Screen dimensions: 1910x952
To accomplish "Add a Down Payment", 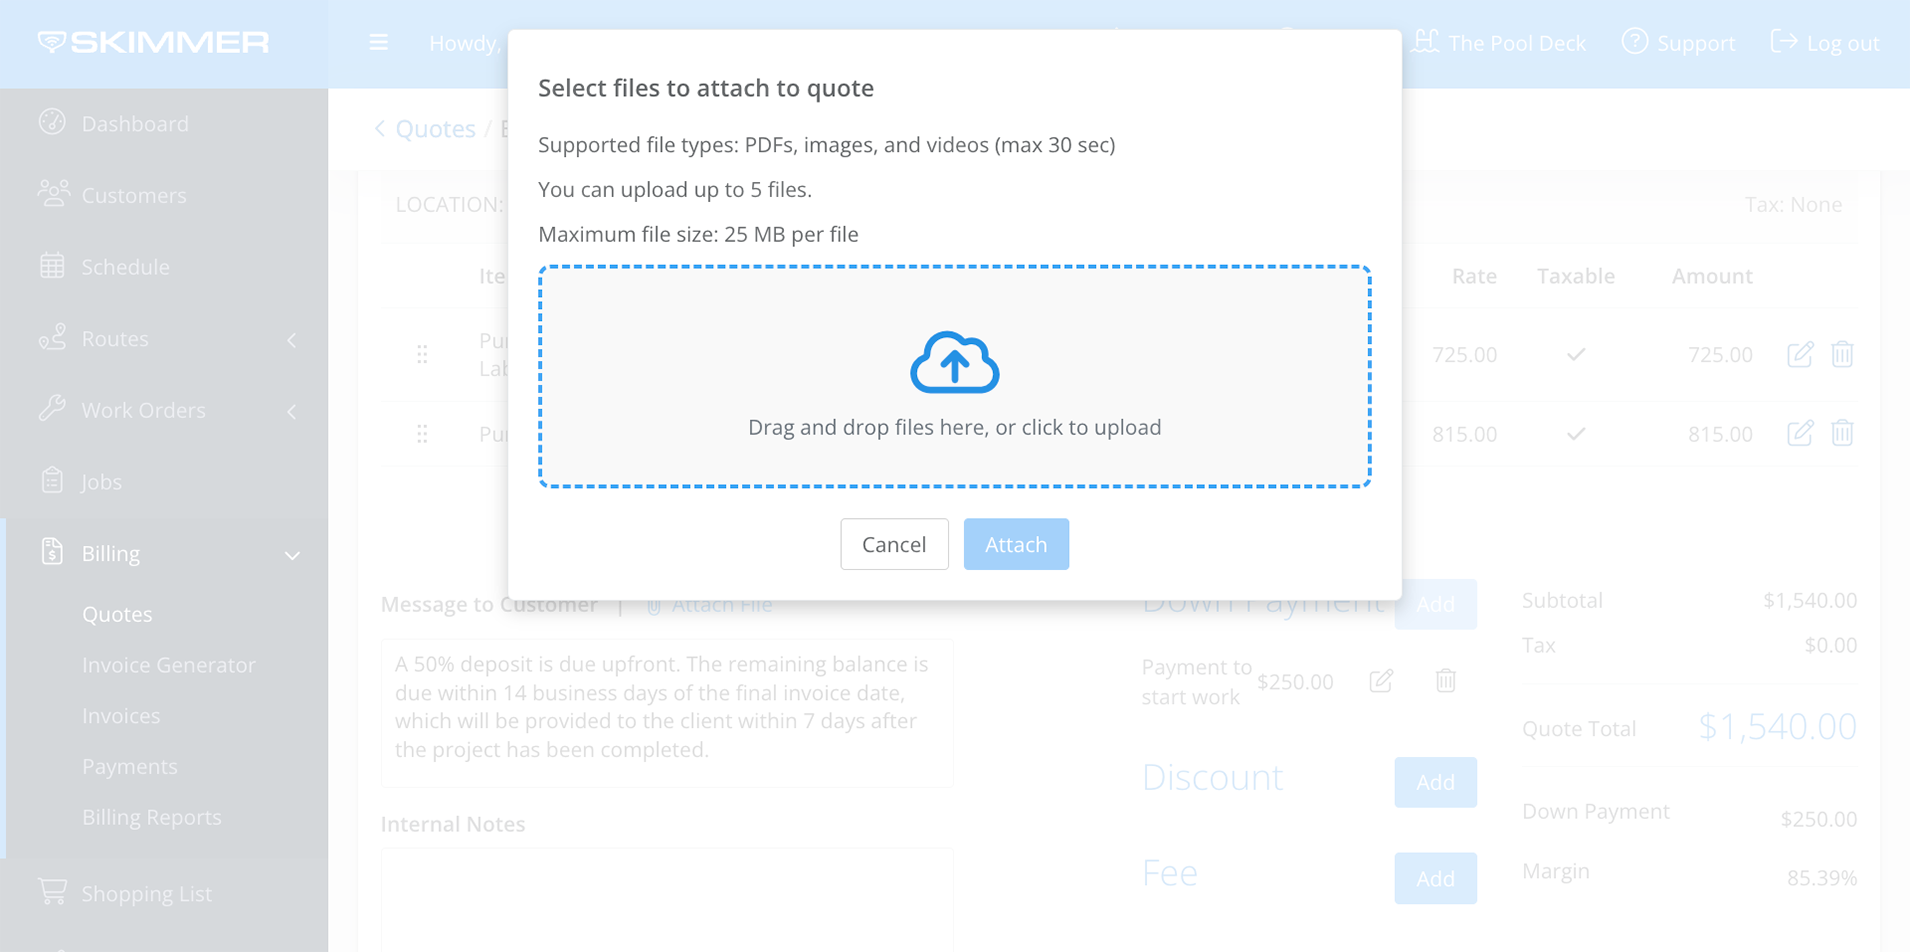I will 1435,604.
